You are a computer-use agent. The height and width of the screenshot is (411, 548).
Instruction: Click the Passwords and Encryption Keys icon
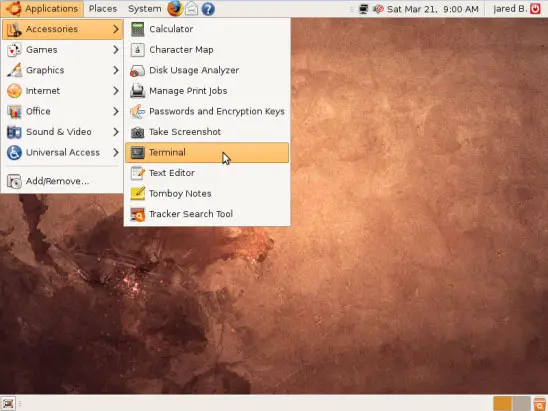click(137, 111)
